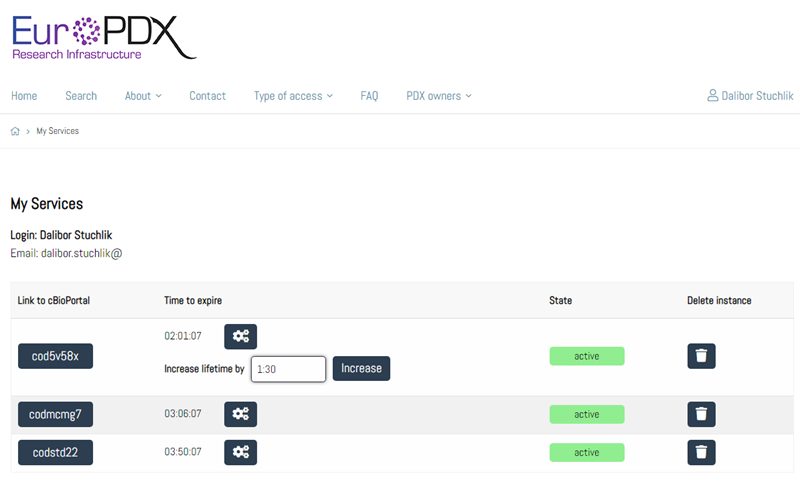This screenshot has height=486, width=800.
Task: Open the Search page from navigation
Action: (x=81, y=96)
